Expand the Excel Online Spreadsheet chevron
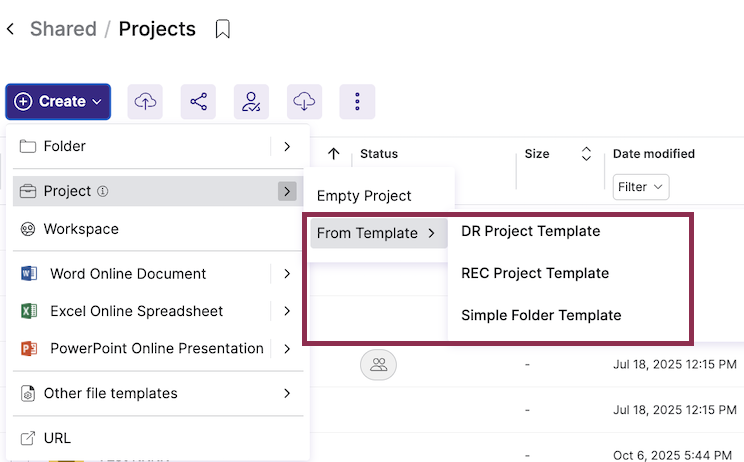Viewport: 744px width, 462px height. click(x=287, y=311)
